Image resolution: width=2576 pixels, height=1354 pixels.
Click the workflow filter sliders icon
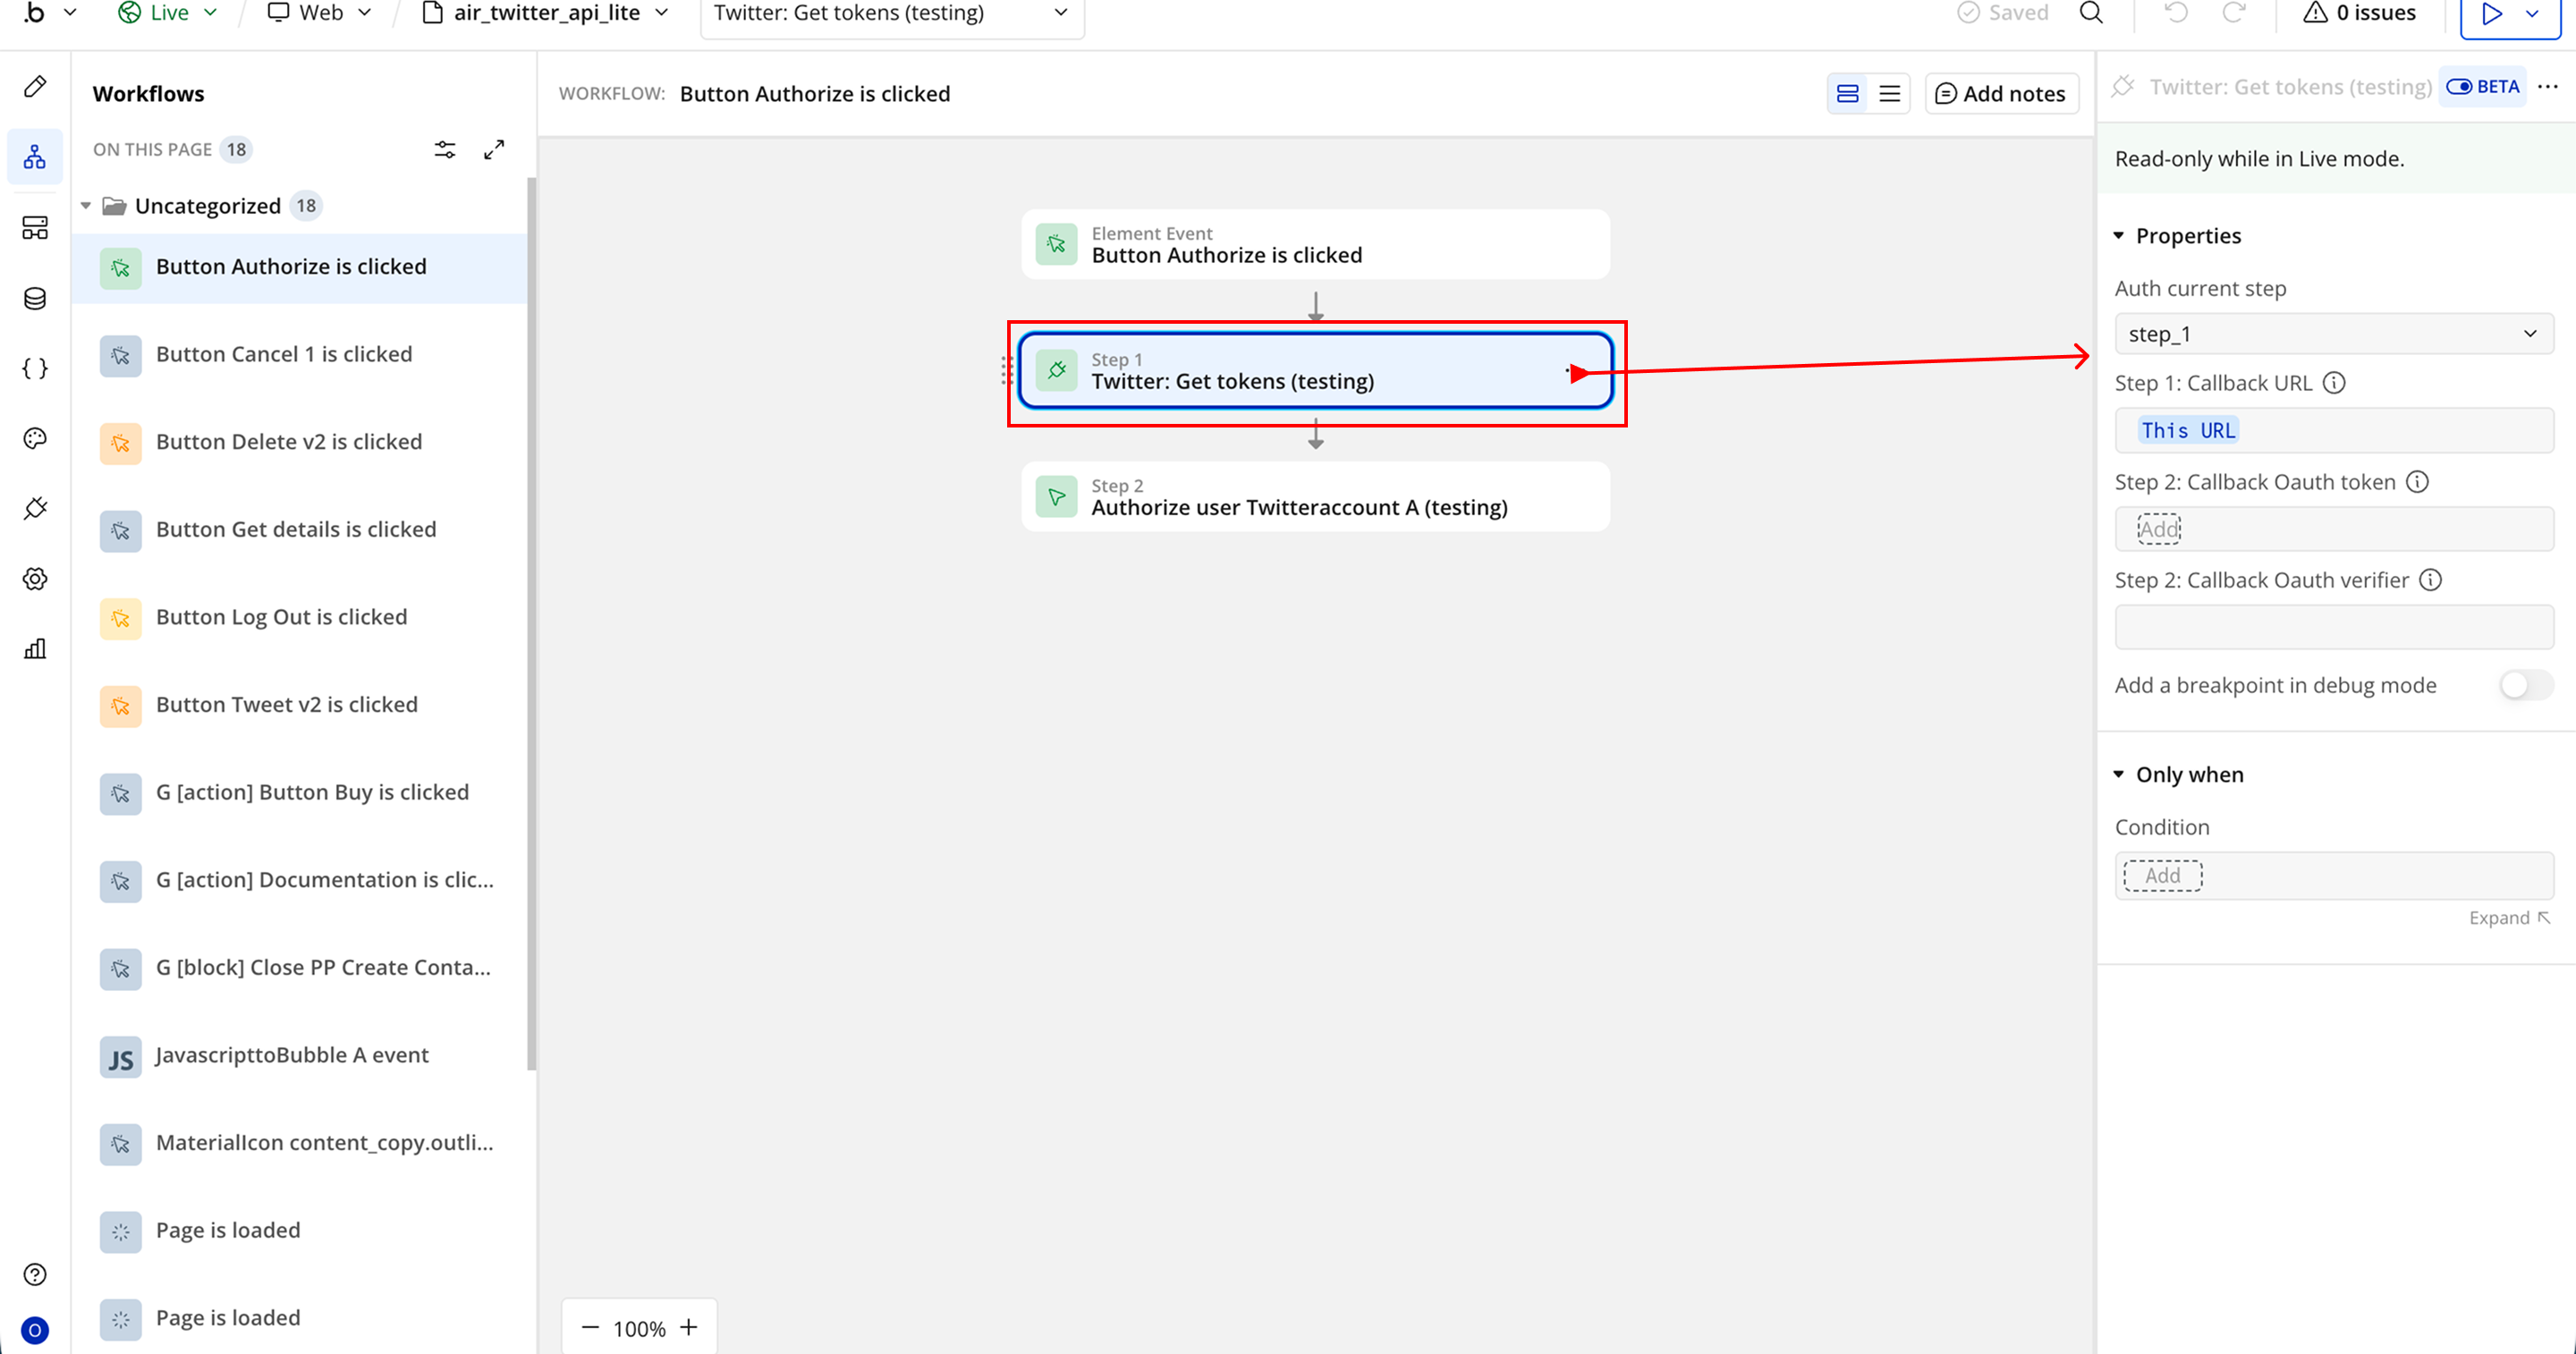[x=445, y=150]
